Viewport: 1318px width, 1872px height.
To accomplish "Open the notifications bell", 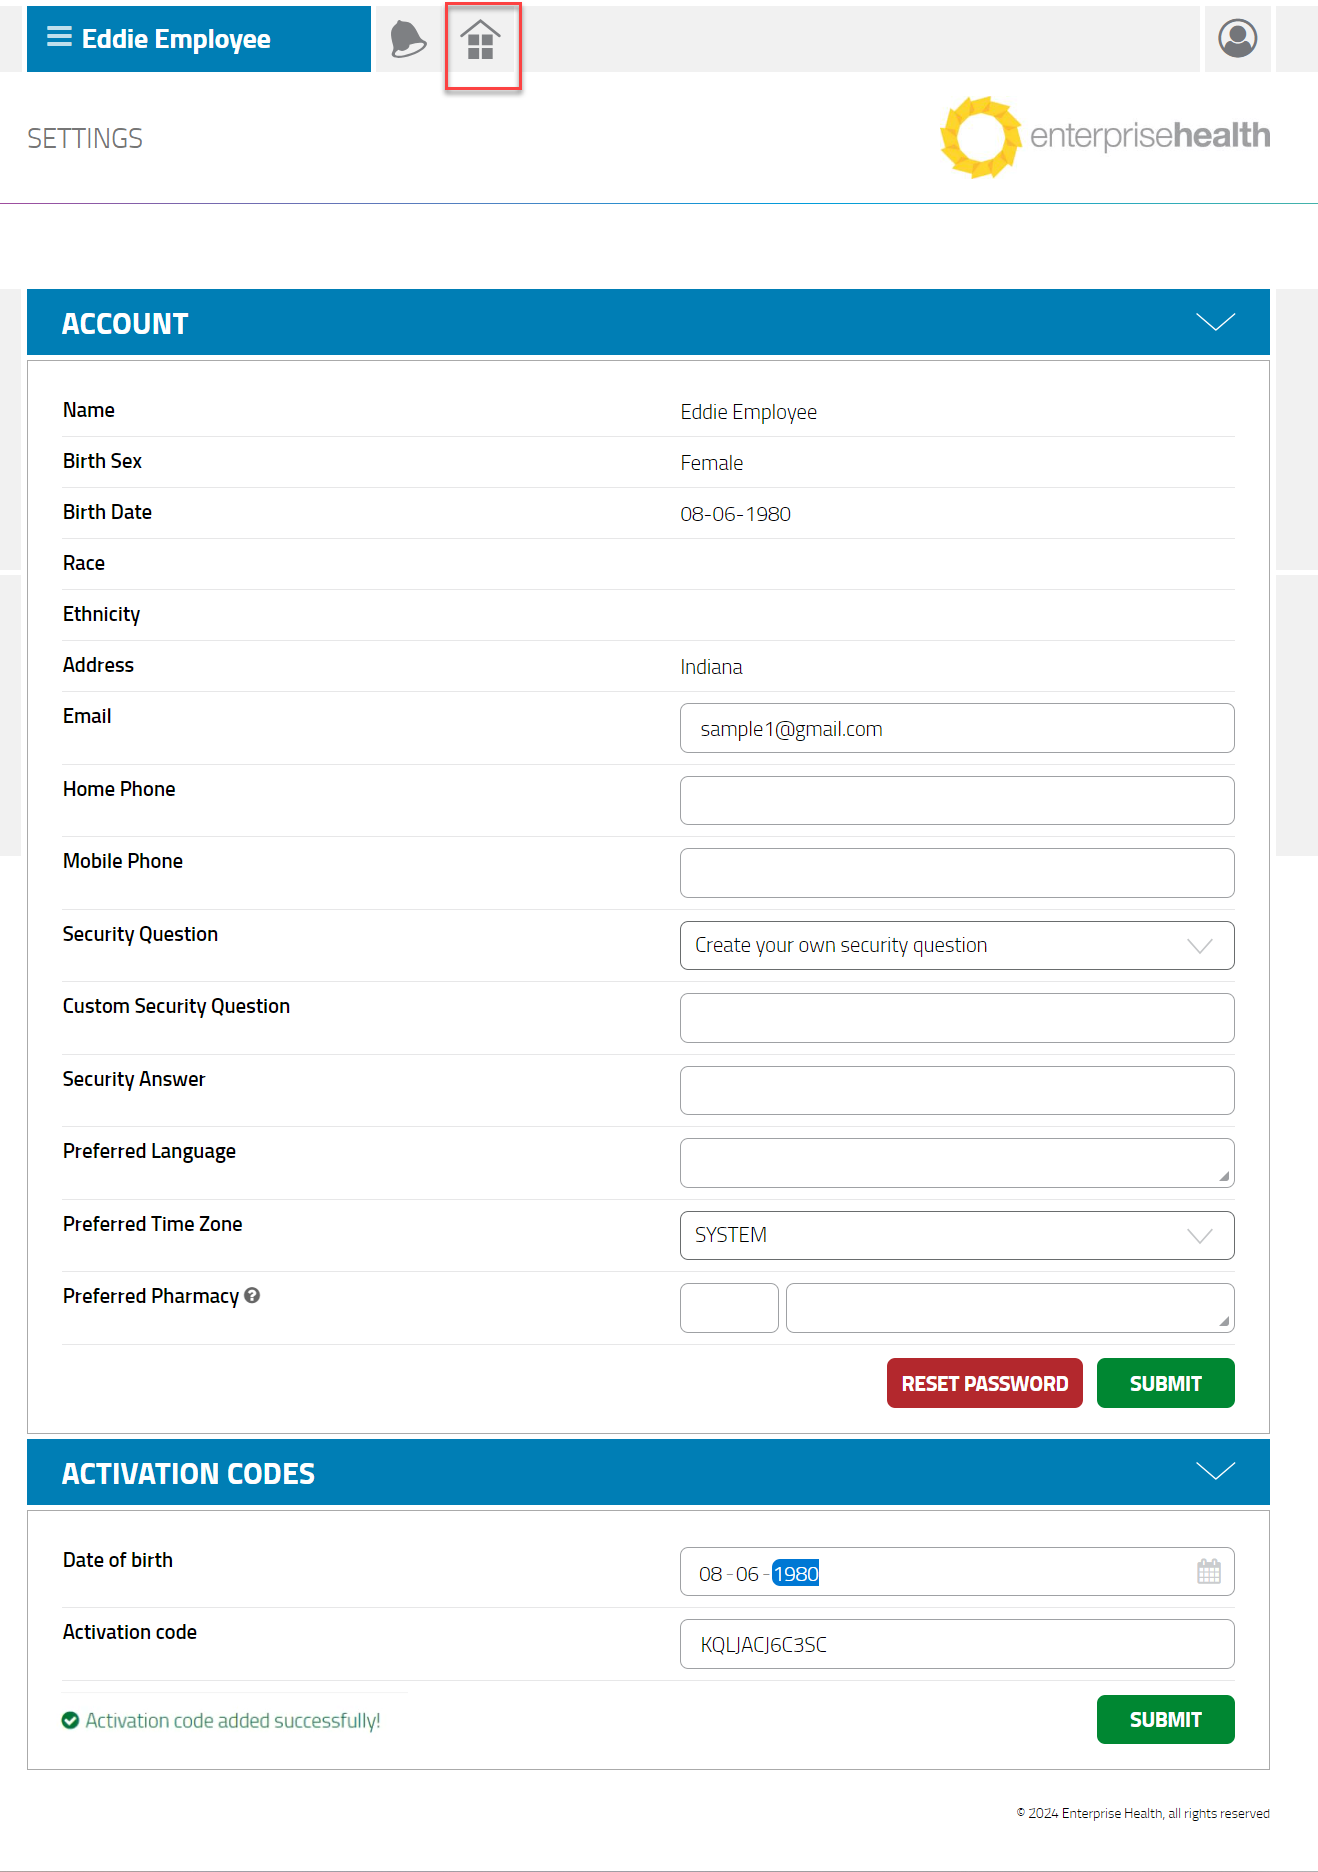I will (408, 39).
